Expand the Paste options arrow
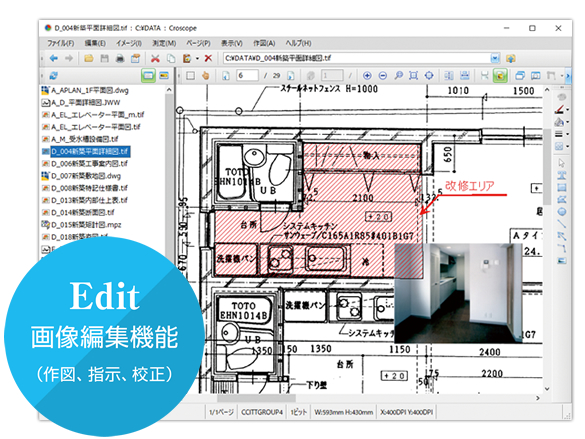585x439 pixels. pyautogui.click(x=197, y=59)
